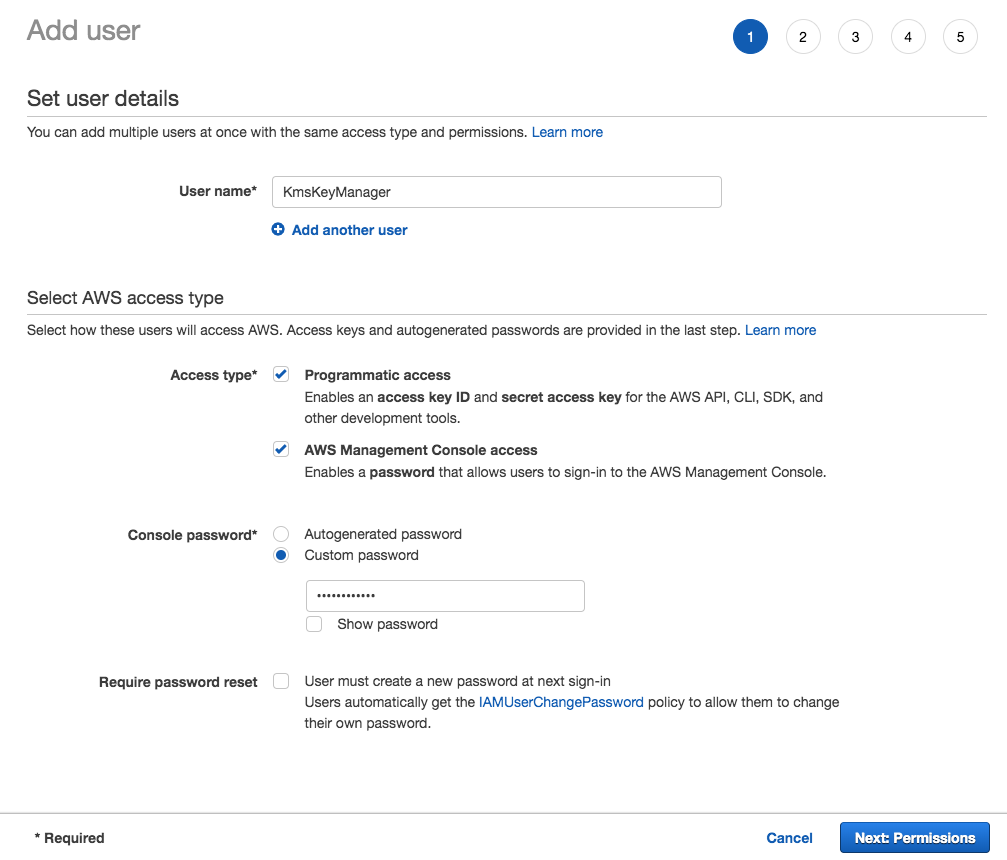Go to wizard step 1 circle
The height and width of the screenshot is (860, 1007).
tap(750, 37)
